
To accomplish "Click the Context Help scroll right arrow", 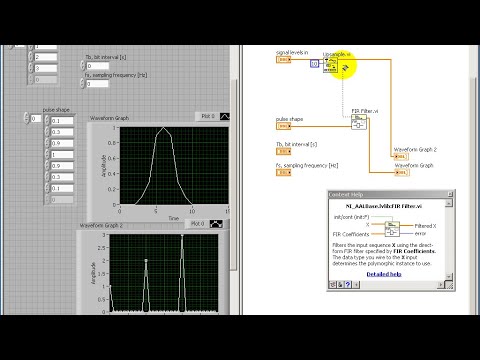I will [x=441, y=284].
